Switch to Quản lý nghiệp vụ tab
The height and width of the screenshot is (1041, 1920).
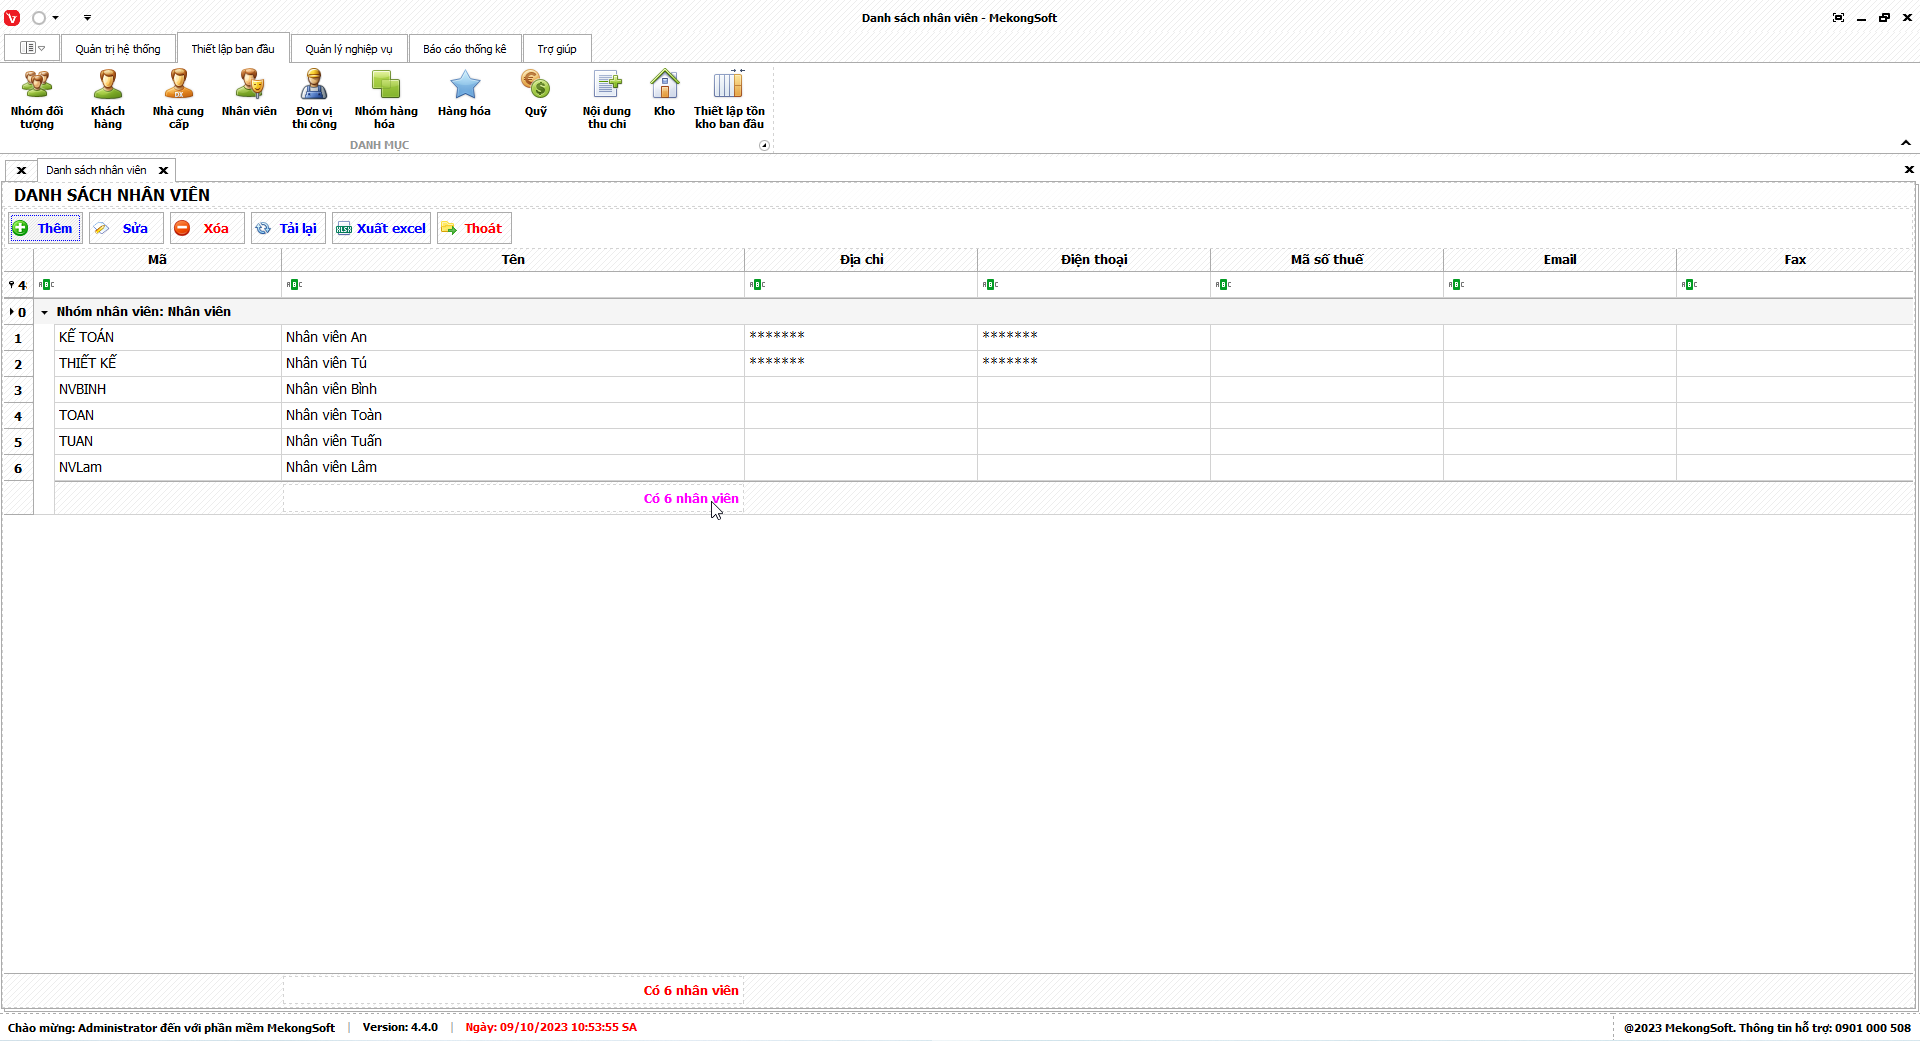pos(349,49)
